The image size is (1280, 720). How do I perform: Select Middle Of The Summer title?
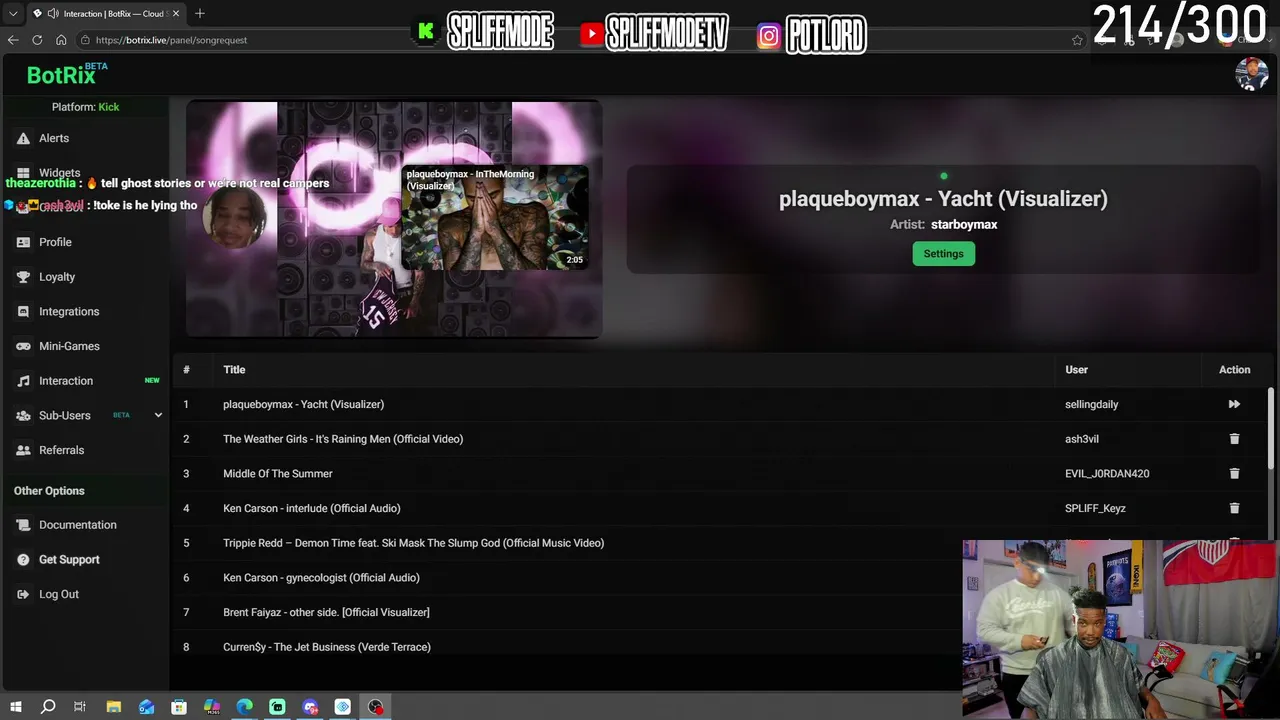277,474
